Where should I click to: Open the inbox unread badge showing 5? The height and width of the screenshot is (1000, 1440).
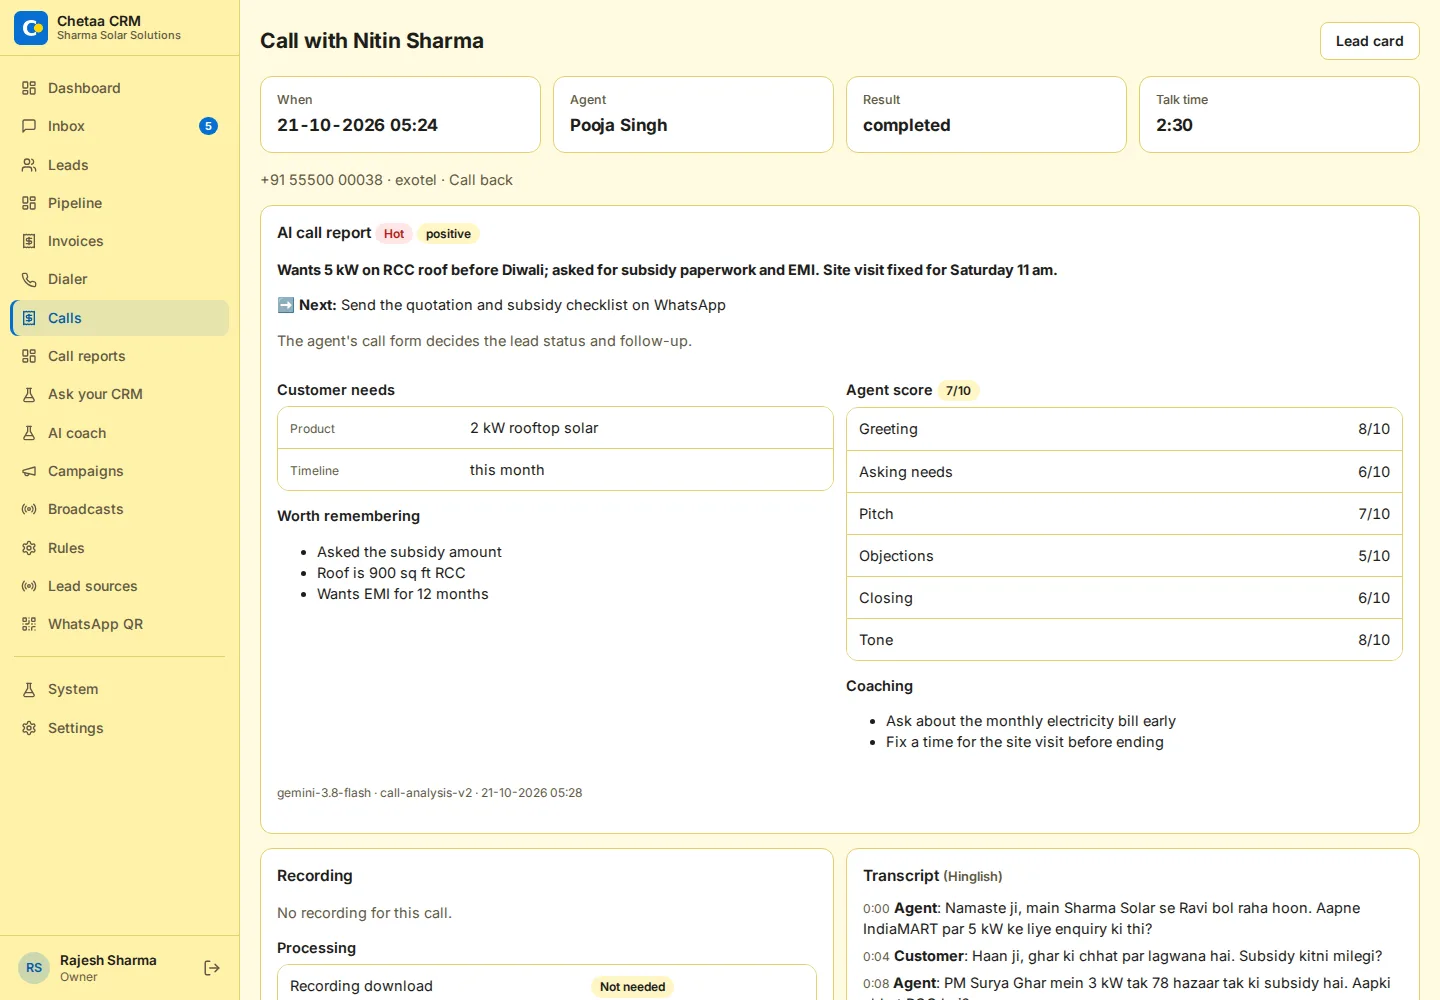pos(208,126)
